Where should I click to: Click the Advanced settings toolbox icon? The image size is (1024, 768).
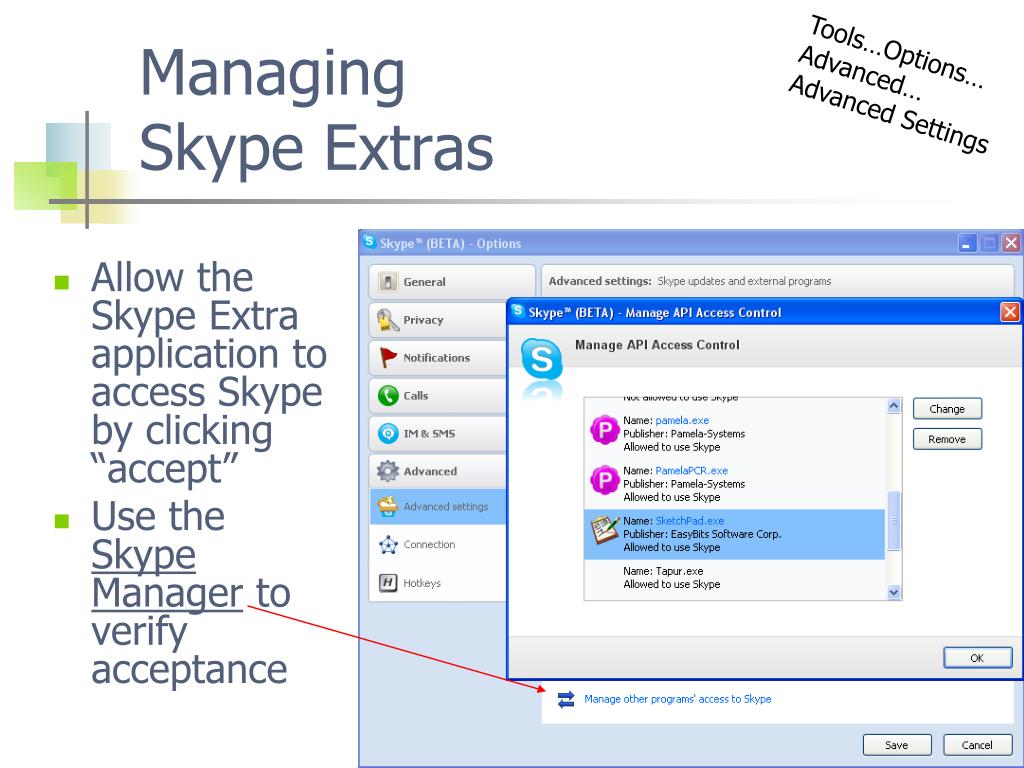pos(388,507)
